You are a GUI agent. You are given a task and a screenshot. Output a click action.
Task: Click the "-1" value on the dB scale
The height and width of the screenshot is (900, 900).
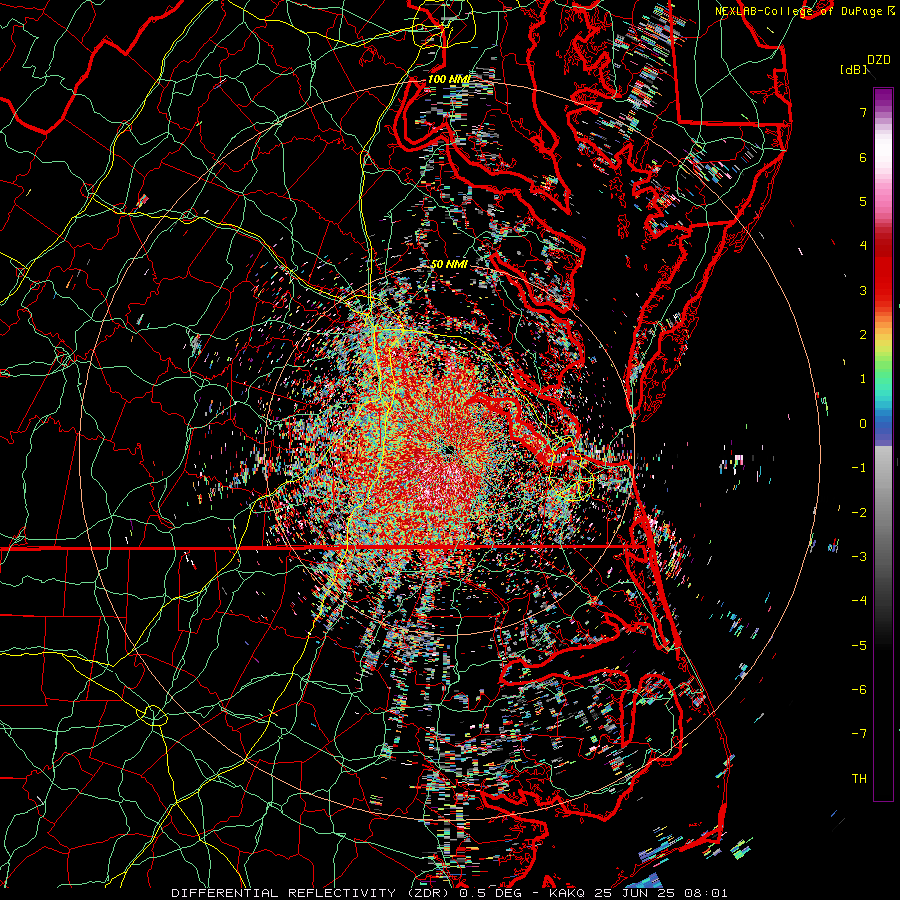pyautogui.click(x=859, y=468)
